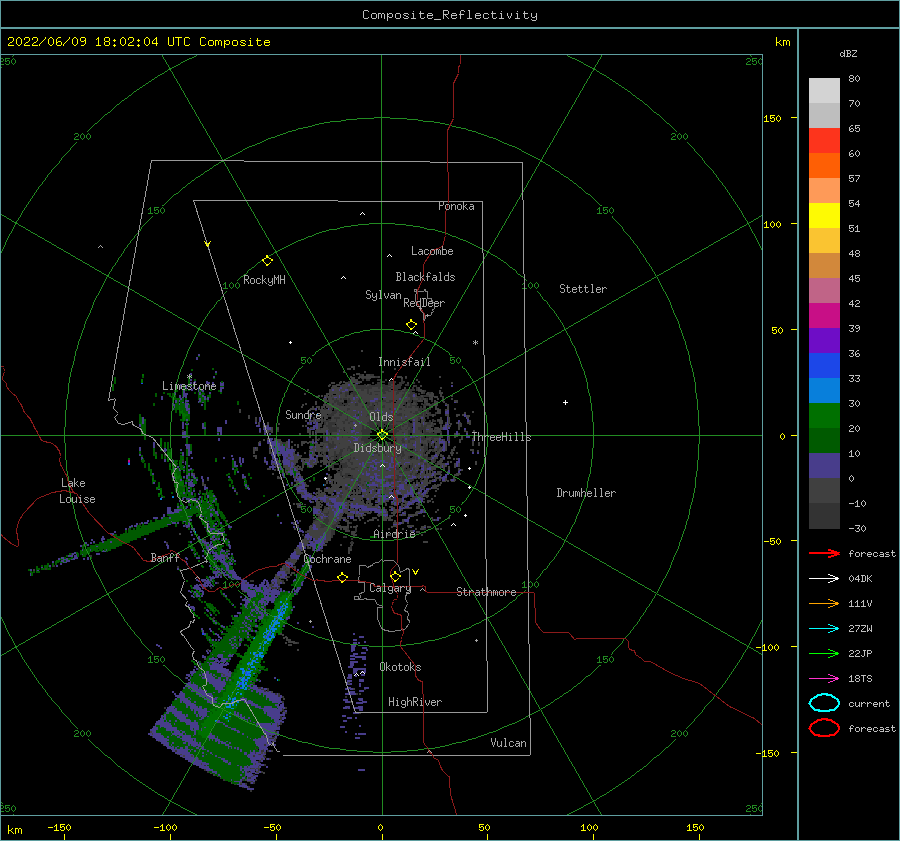
Task: Select the pink 42-45 dBZ swatch
Action: (824, 291)
